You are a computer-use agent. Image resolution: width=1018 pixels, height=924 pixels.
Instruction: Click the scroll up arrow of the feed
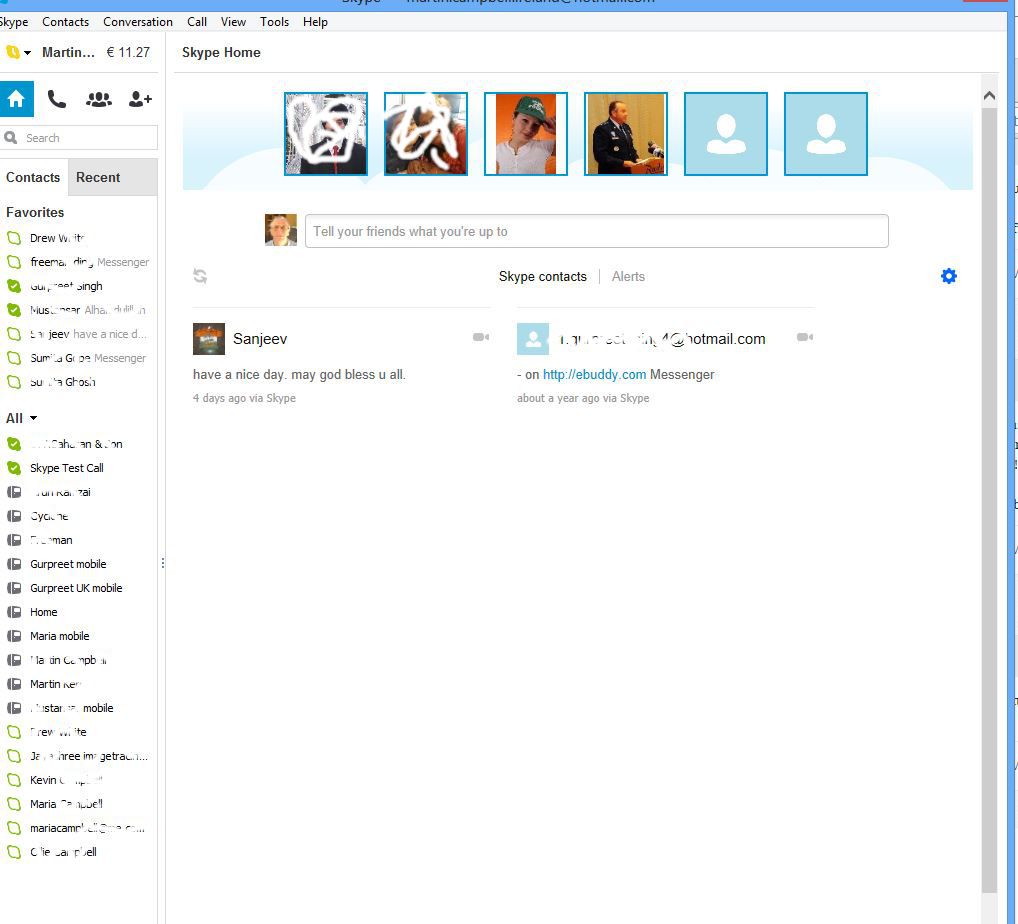click(x=989, y=96)
